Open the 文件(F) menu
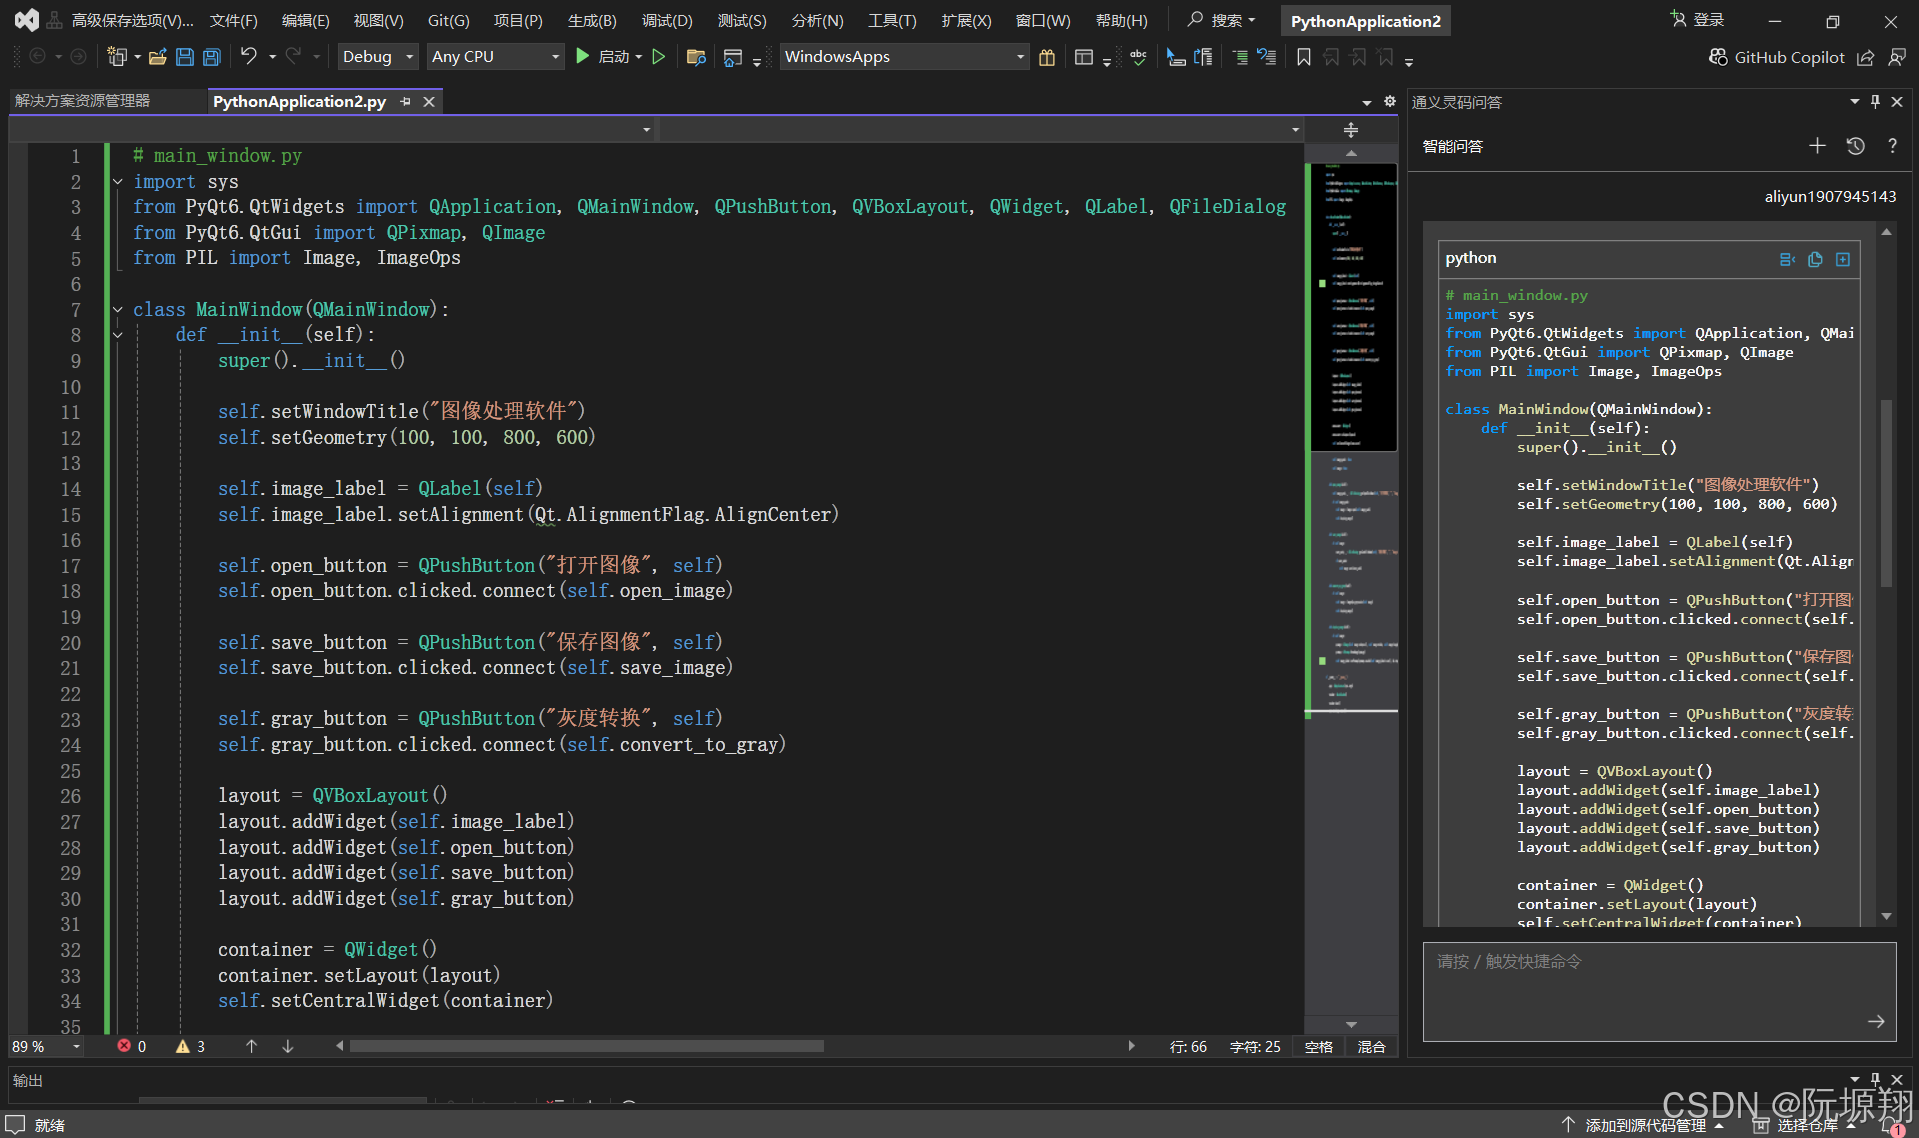 (x=234, y=20)
